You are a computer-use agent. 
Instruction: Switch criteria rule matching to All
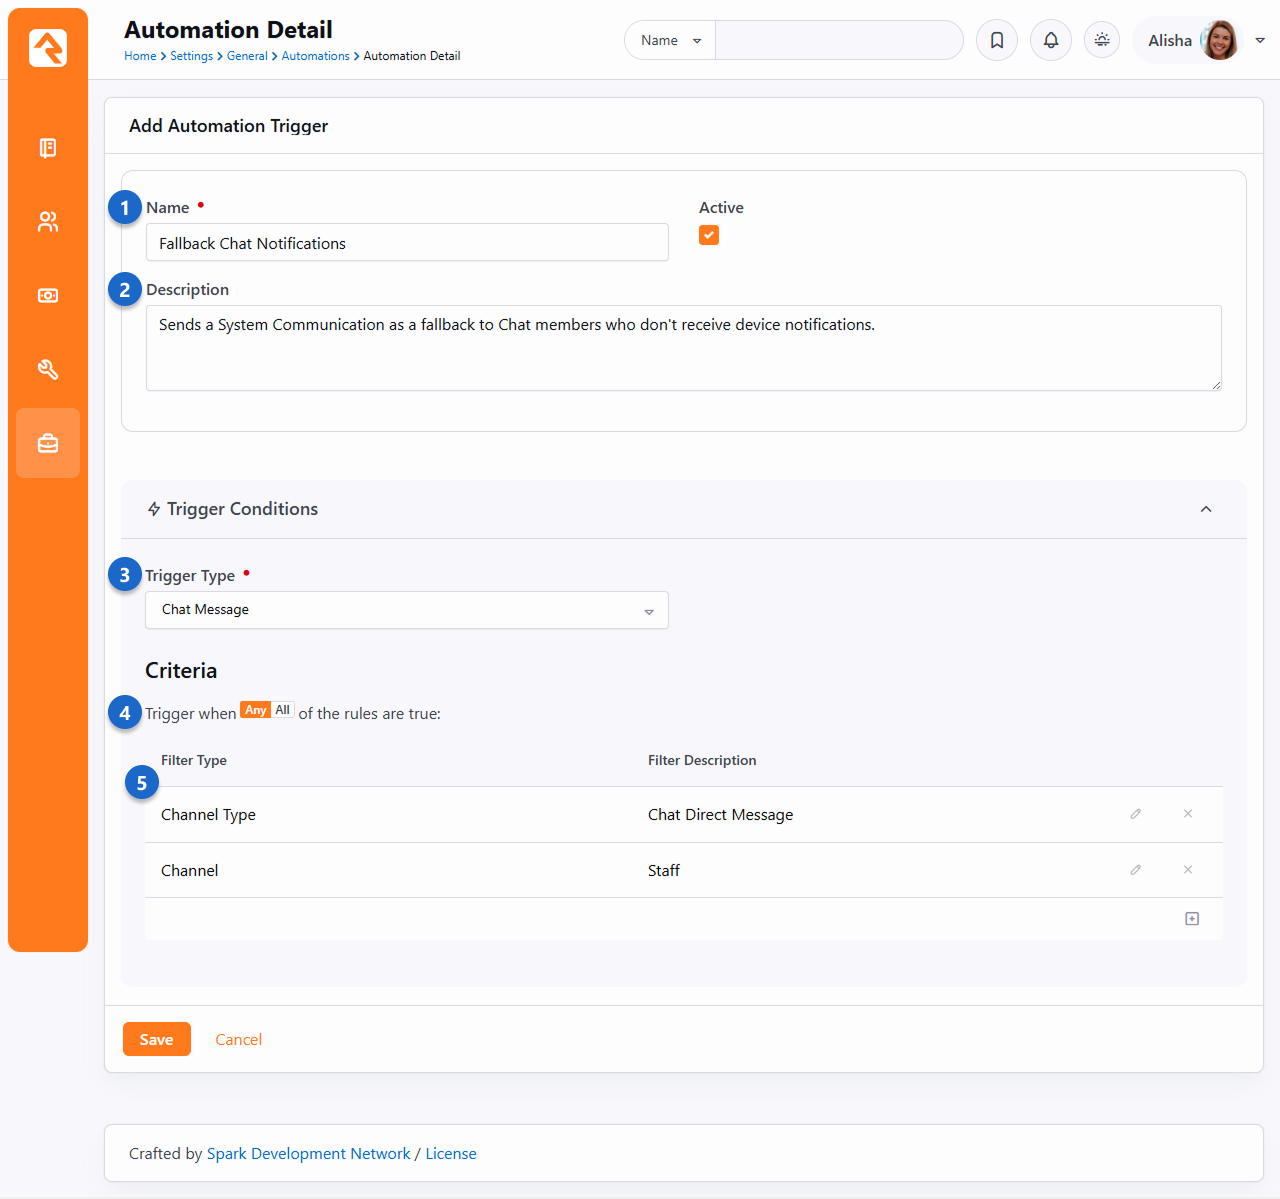pyautogui.click(x=283, y=710)
